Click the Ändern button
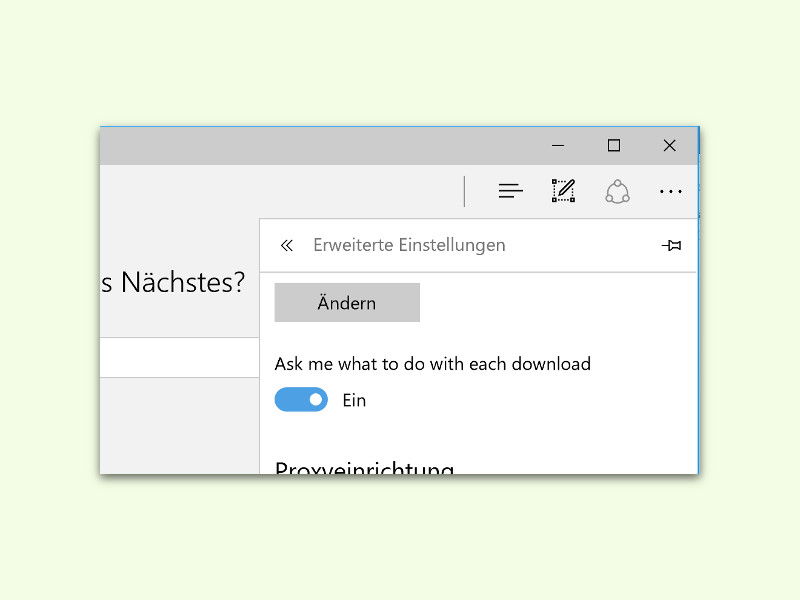800x600 pixels. coord(347,303)
